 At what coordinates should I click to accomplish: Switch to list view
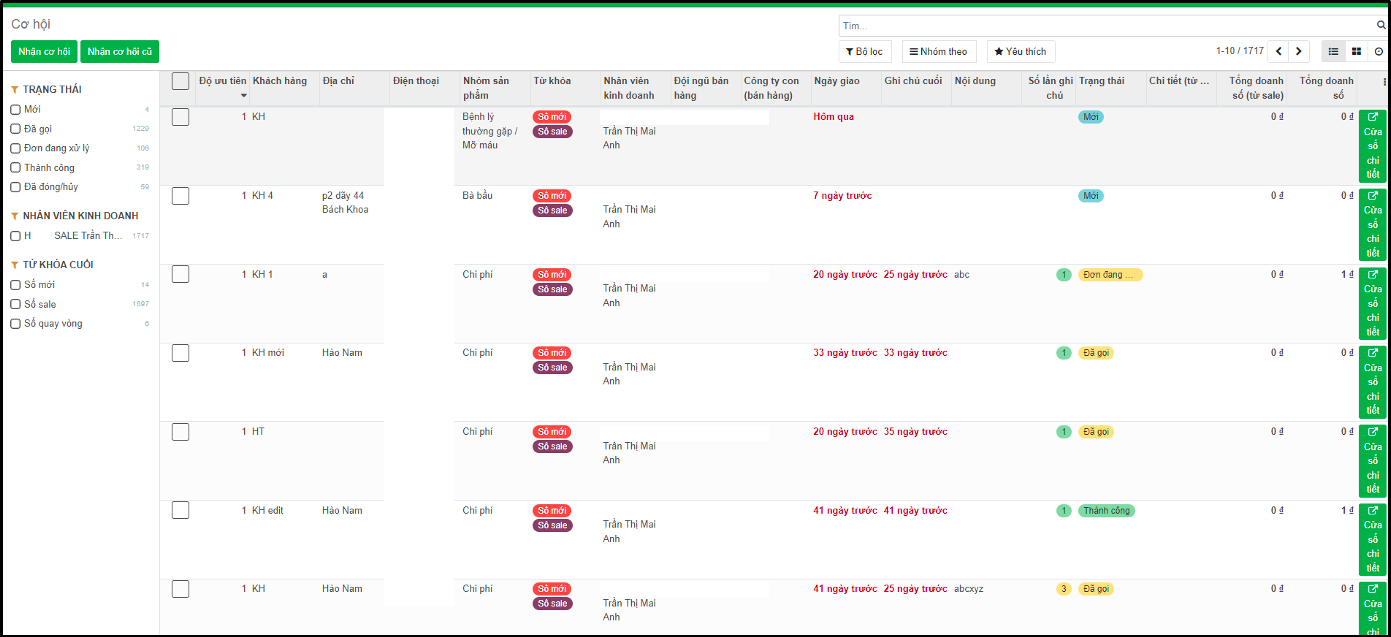point(1333,51)
